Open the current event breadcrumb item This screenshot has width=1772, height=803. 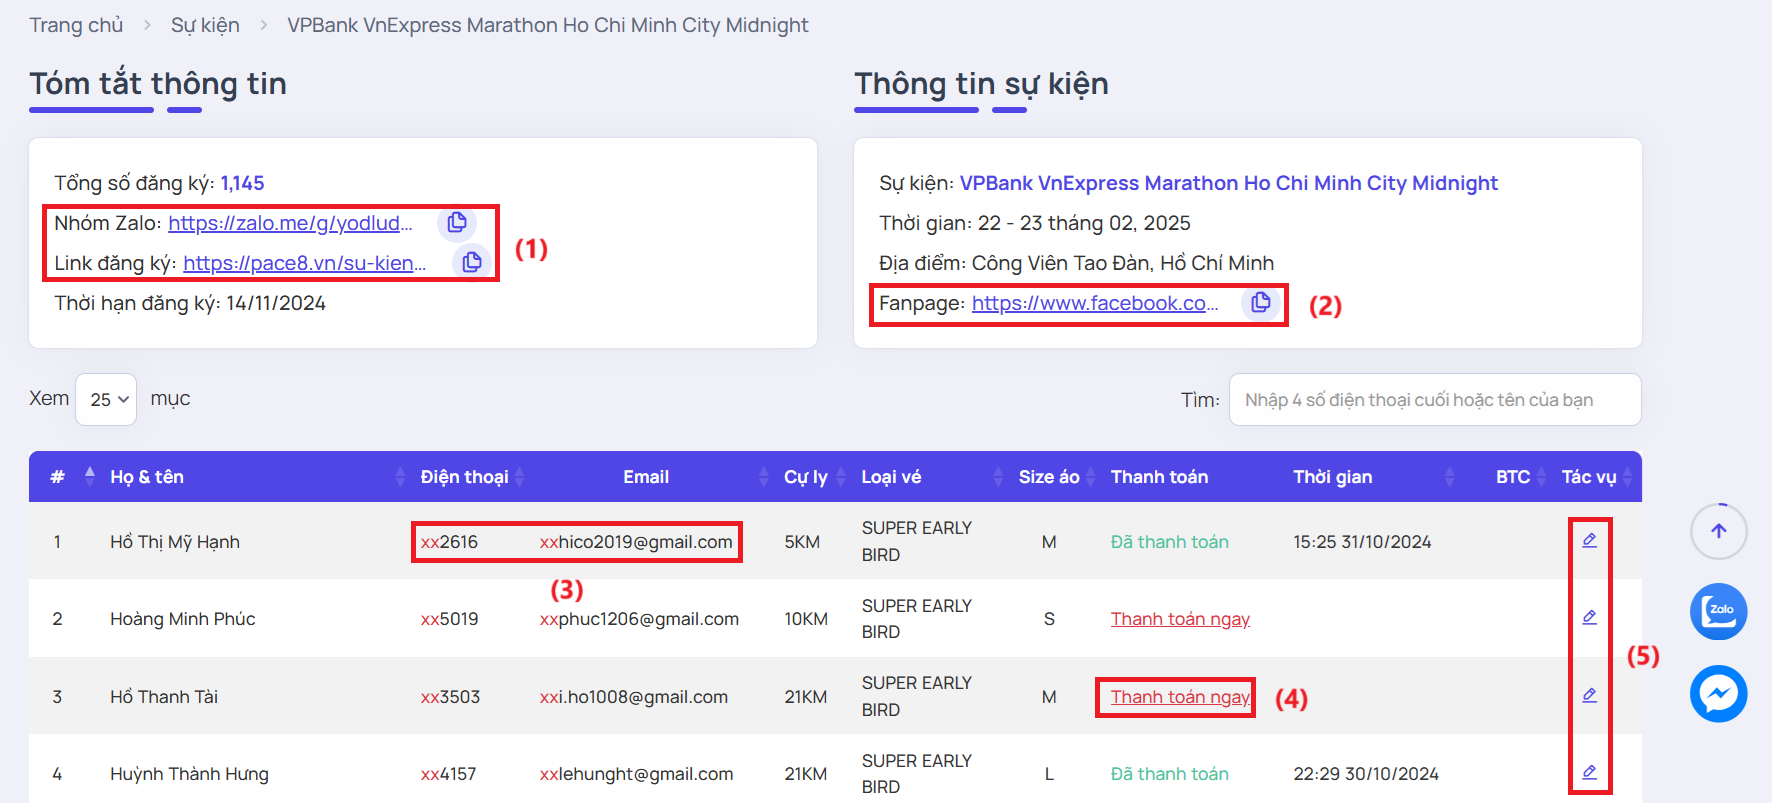coord(548,25)
